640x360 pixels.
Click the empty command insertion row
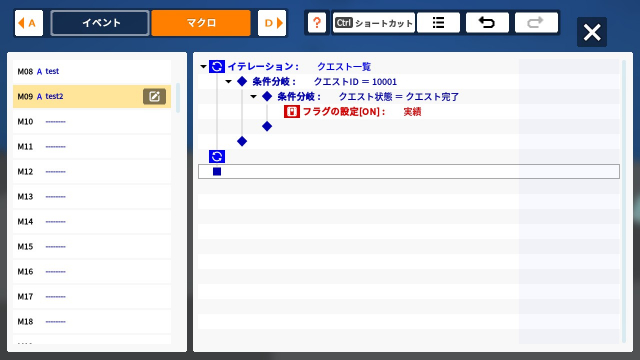pyautogui.click(x=409, y=171)
